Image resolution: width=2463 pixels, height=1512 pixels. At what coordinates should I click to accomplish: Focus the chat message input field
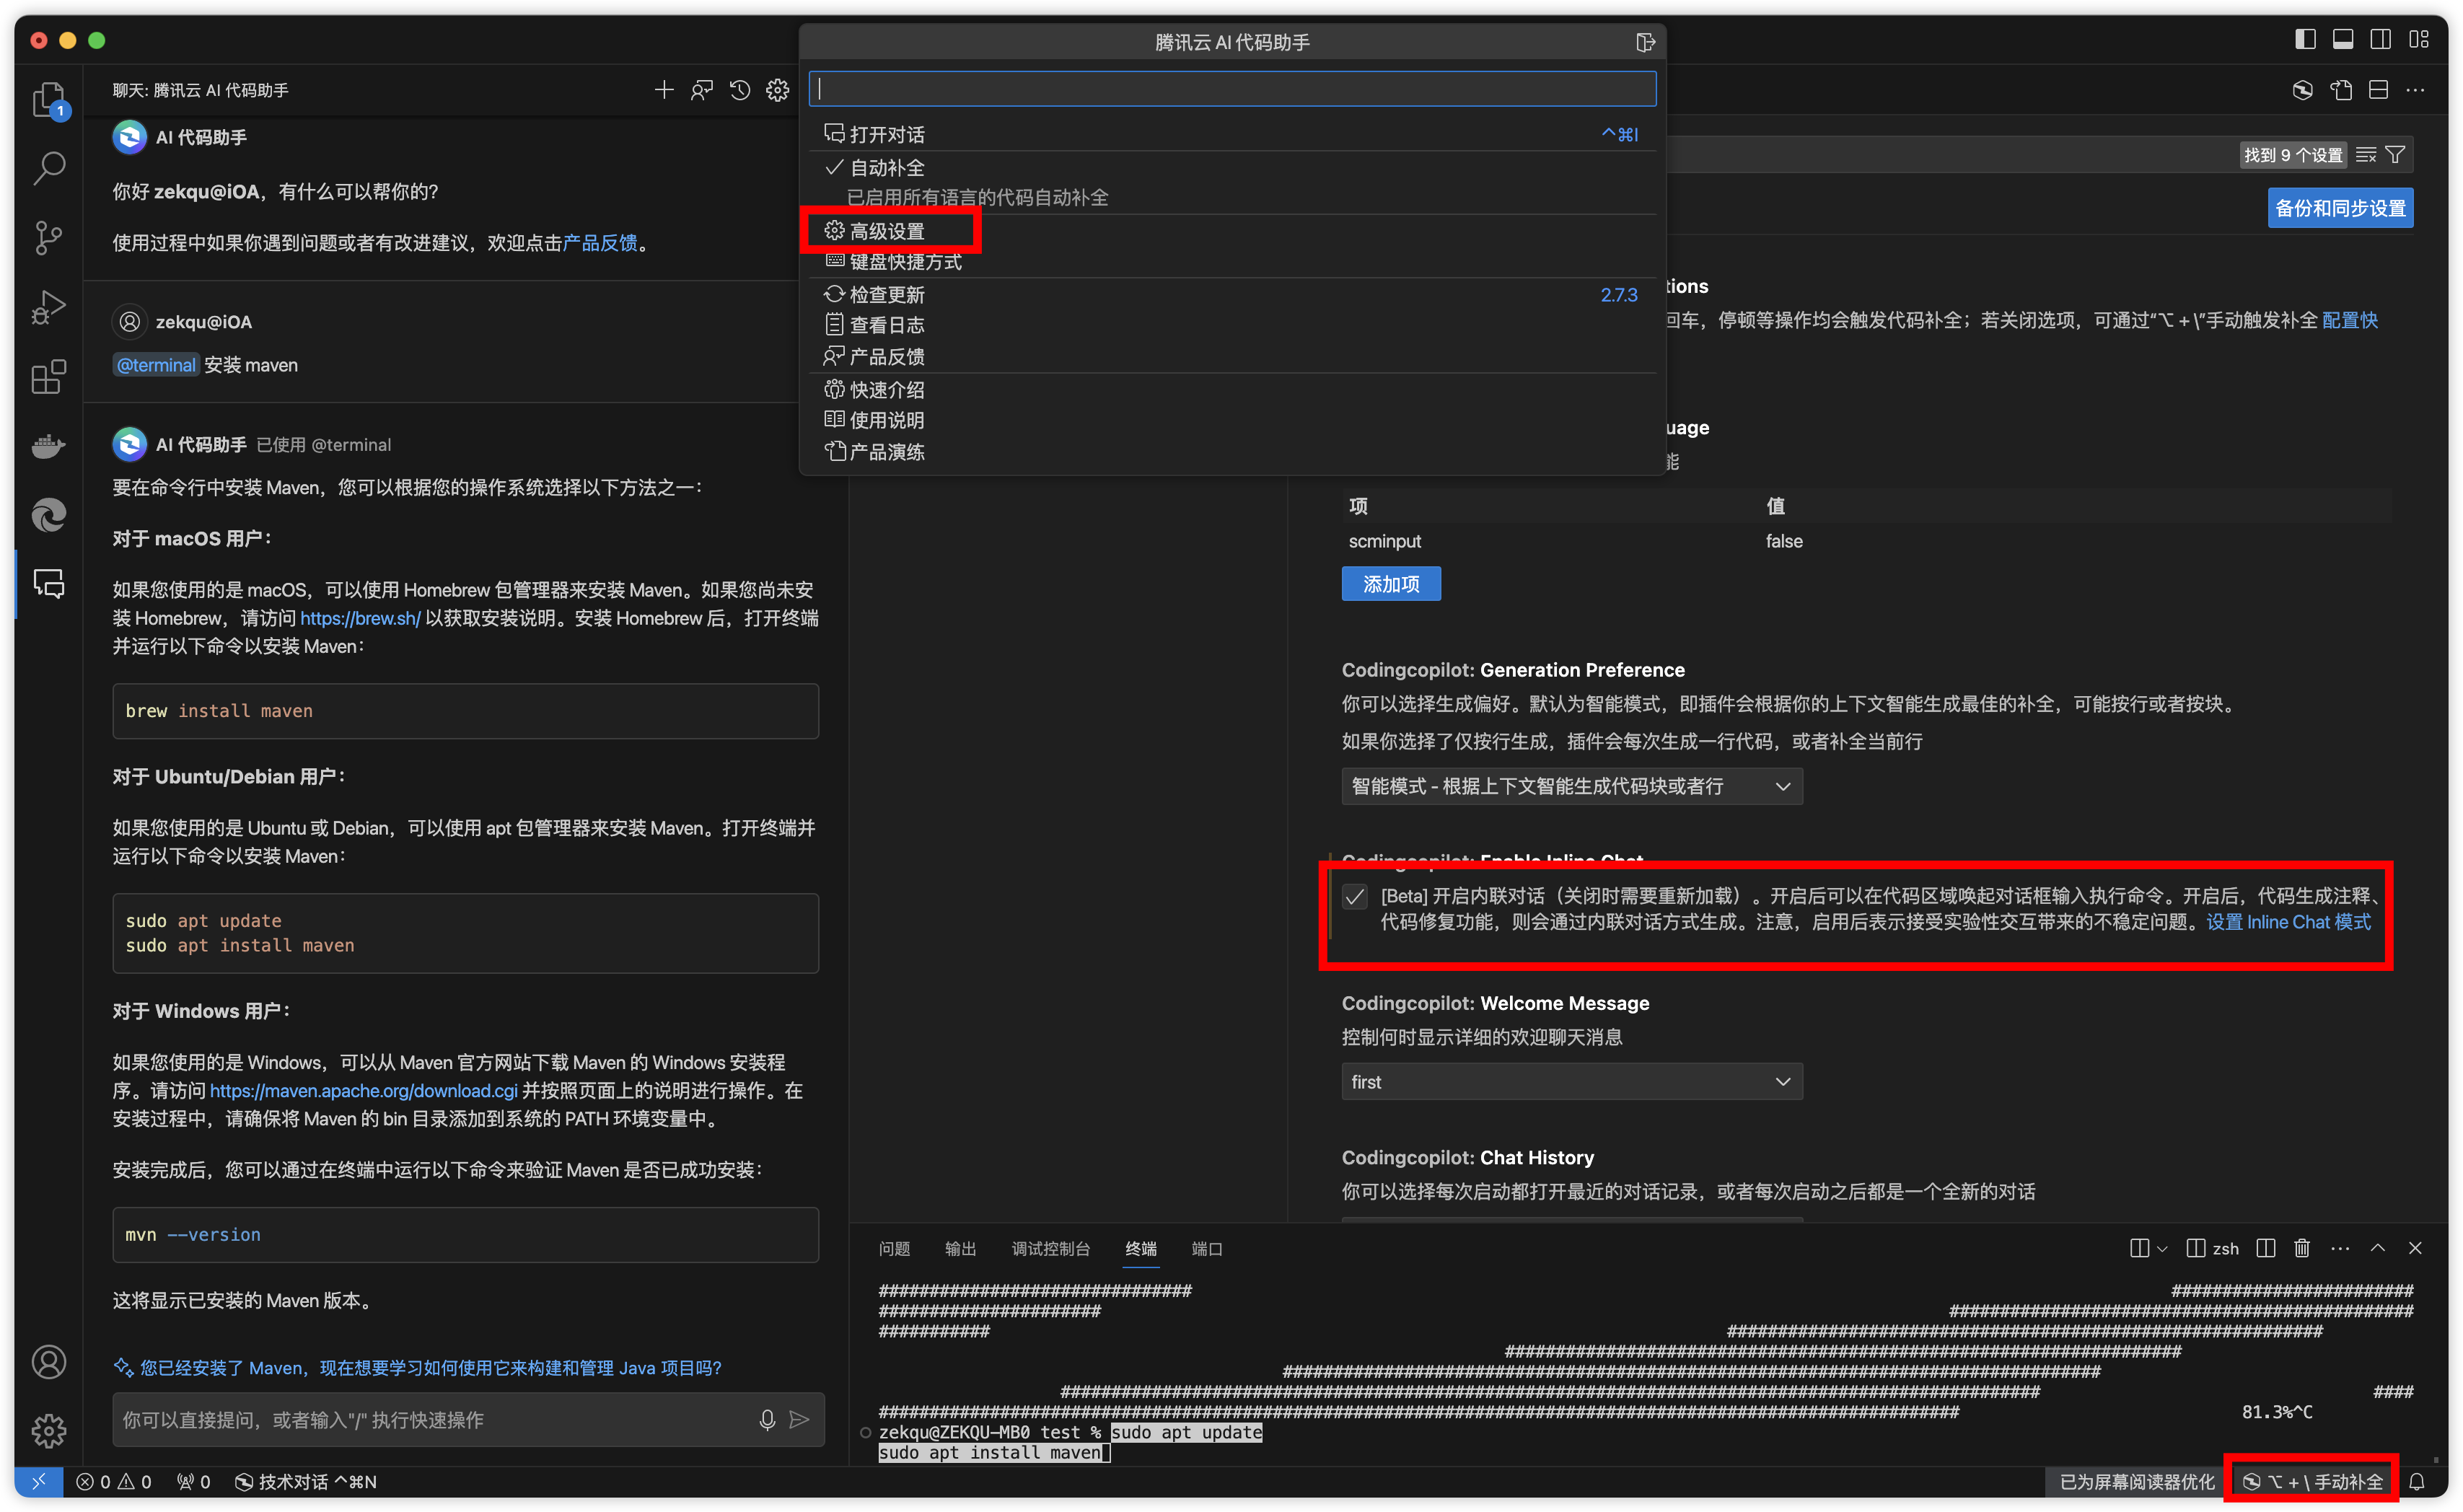click(435, 1420)
